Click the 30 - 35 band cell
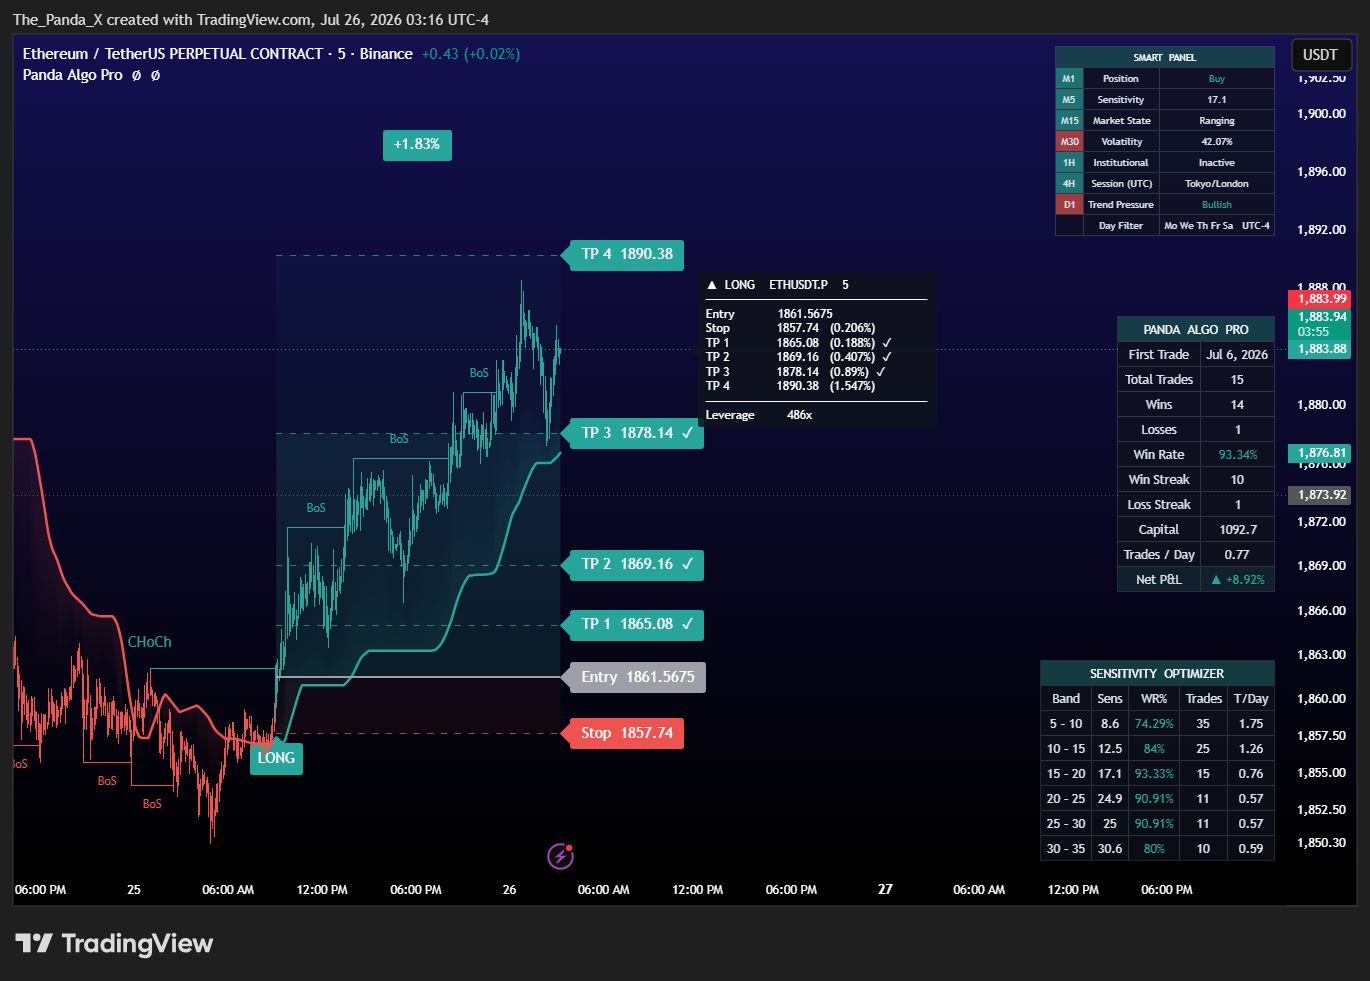The image size is (1370, 981). coord(1066,848)
